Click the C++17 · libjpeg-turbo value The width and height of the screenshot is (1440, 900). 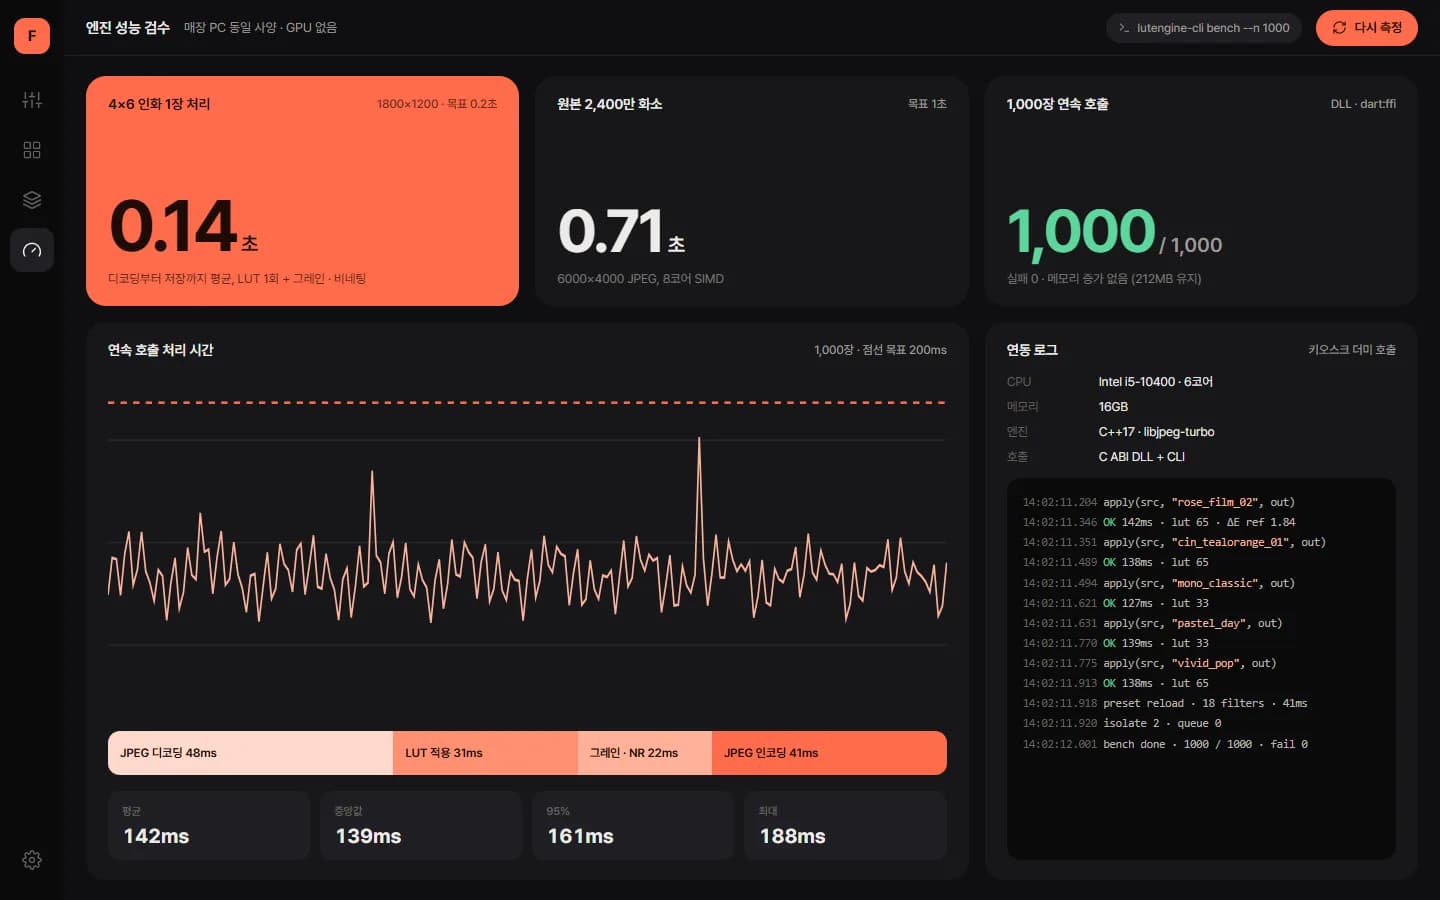pyautogui.click(x=1156, y=432)
